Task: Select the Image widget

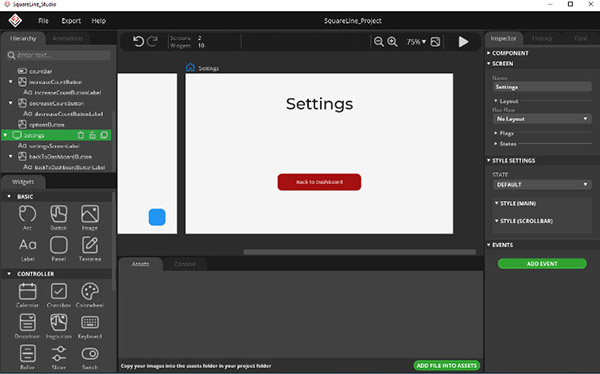Action: point(90,217)
